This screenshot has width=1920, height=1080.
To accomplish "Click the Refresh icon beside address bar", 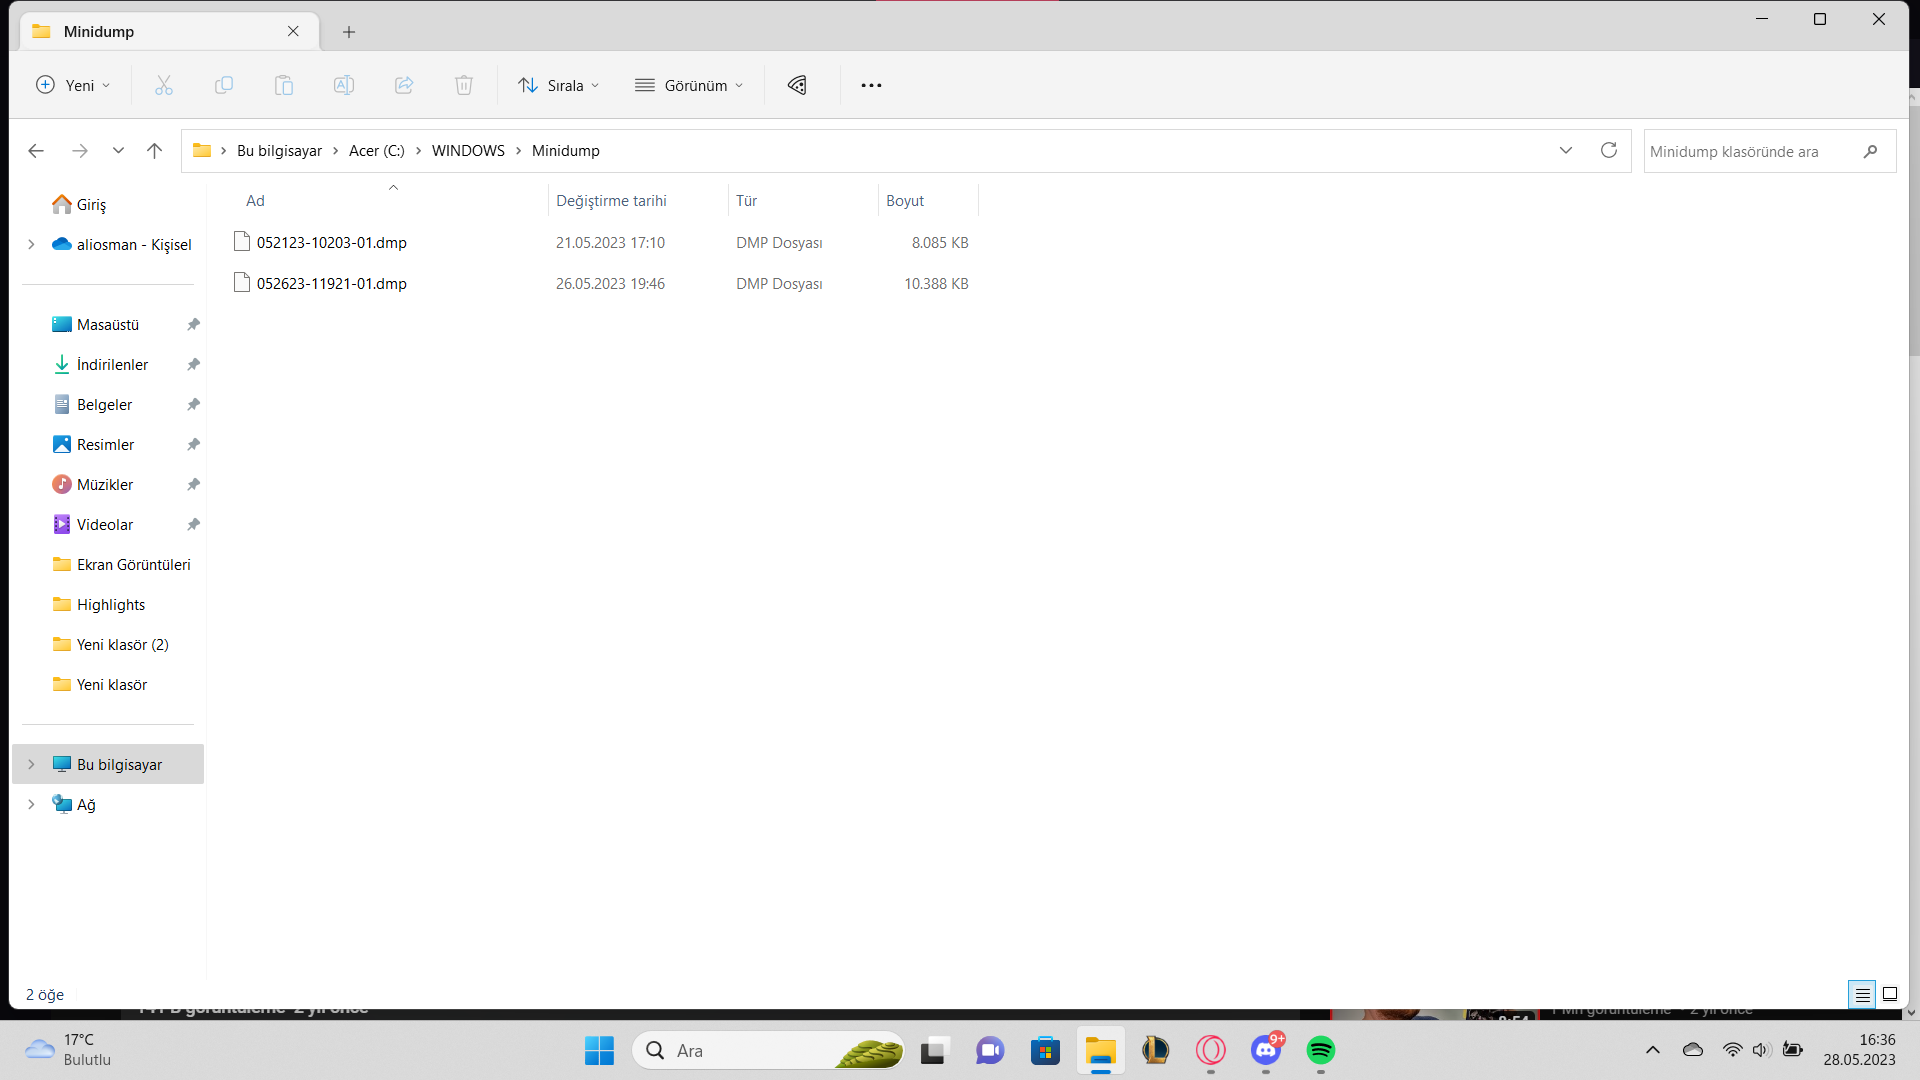I will click(1609, 150).
